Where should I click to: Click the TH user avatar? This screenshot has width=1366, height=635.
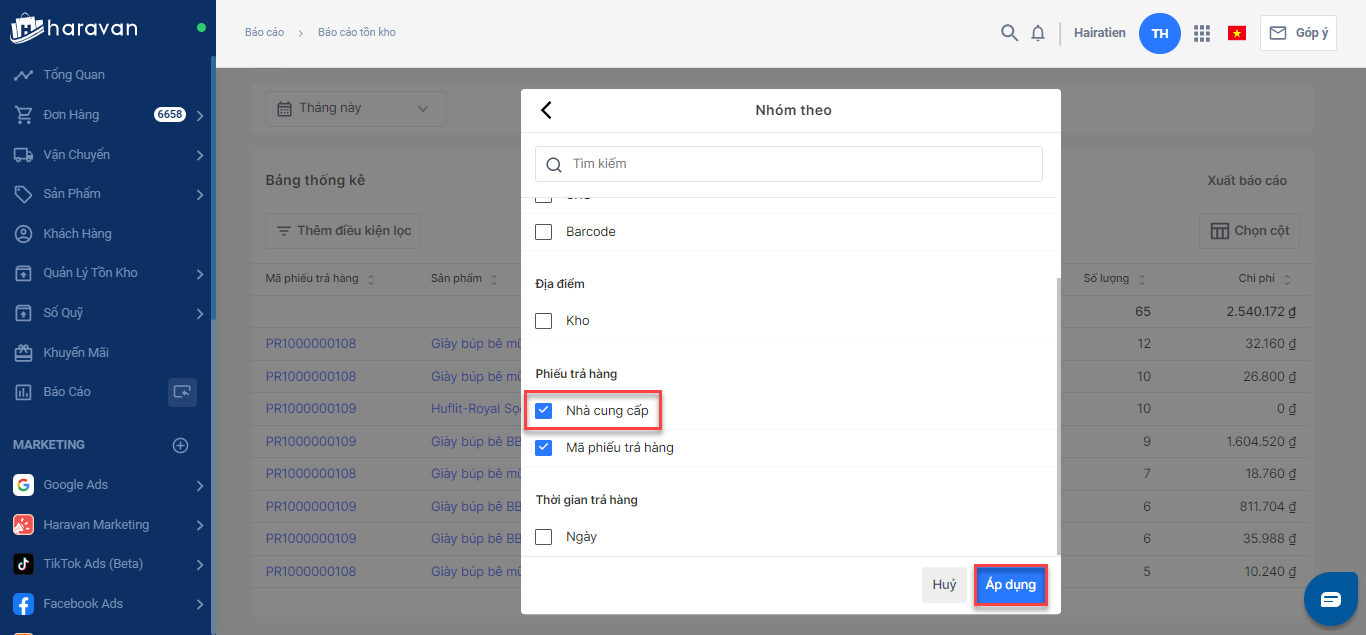[x=1160, y=33]
